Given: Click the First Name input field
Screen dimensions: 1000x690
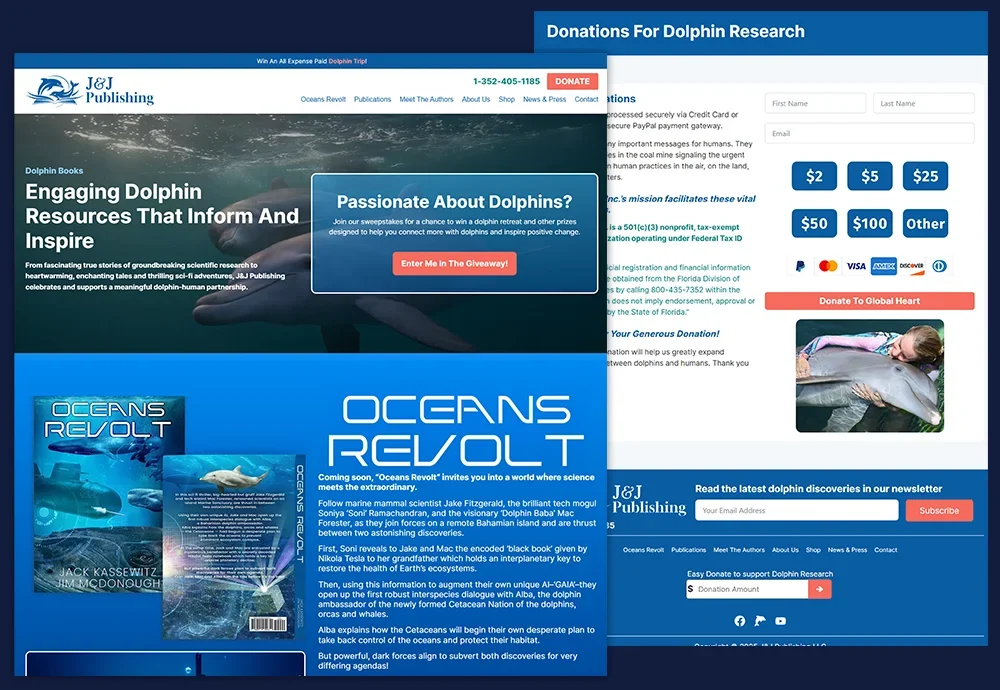Looking at the screenshot, I should pos(815,103).
